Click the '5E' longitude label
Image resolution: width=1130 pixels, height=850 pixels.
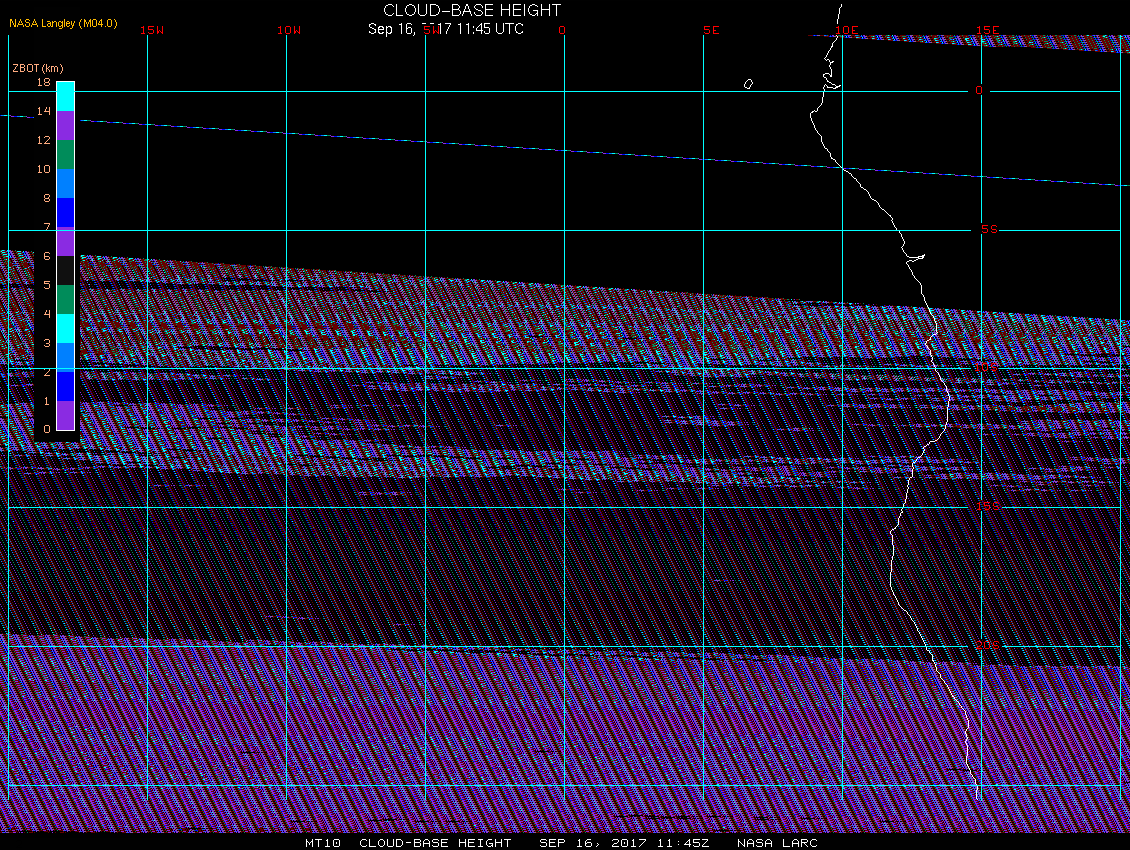click(x=711, y=30)
